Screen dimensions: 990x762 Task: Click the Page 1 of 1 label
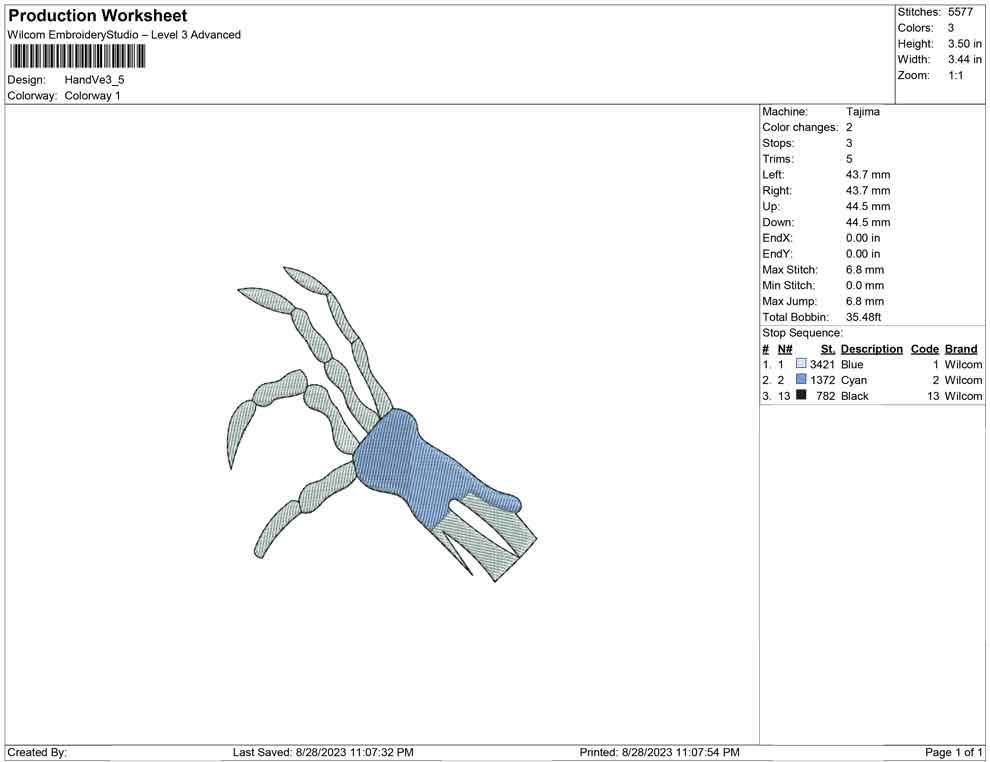[x=953, y=752]
